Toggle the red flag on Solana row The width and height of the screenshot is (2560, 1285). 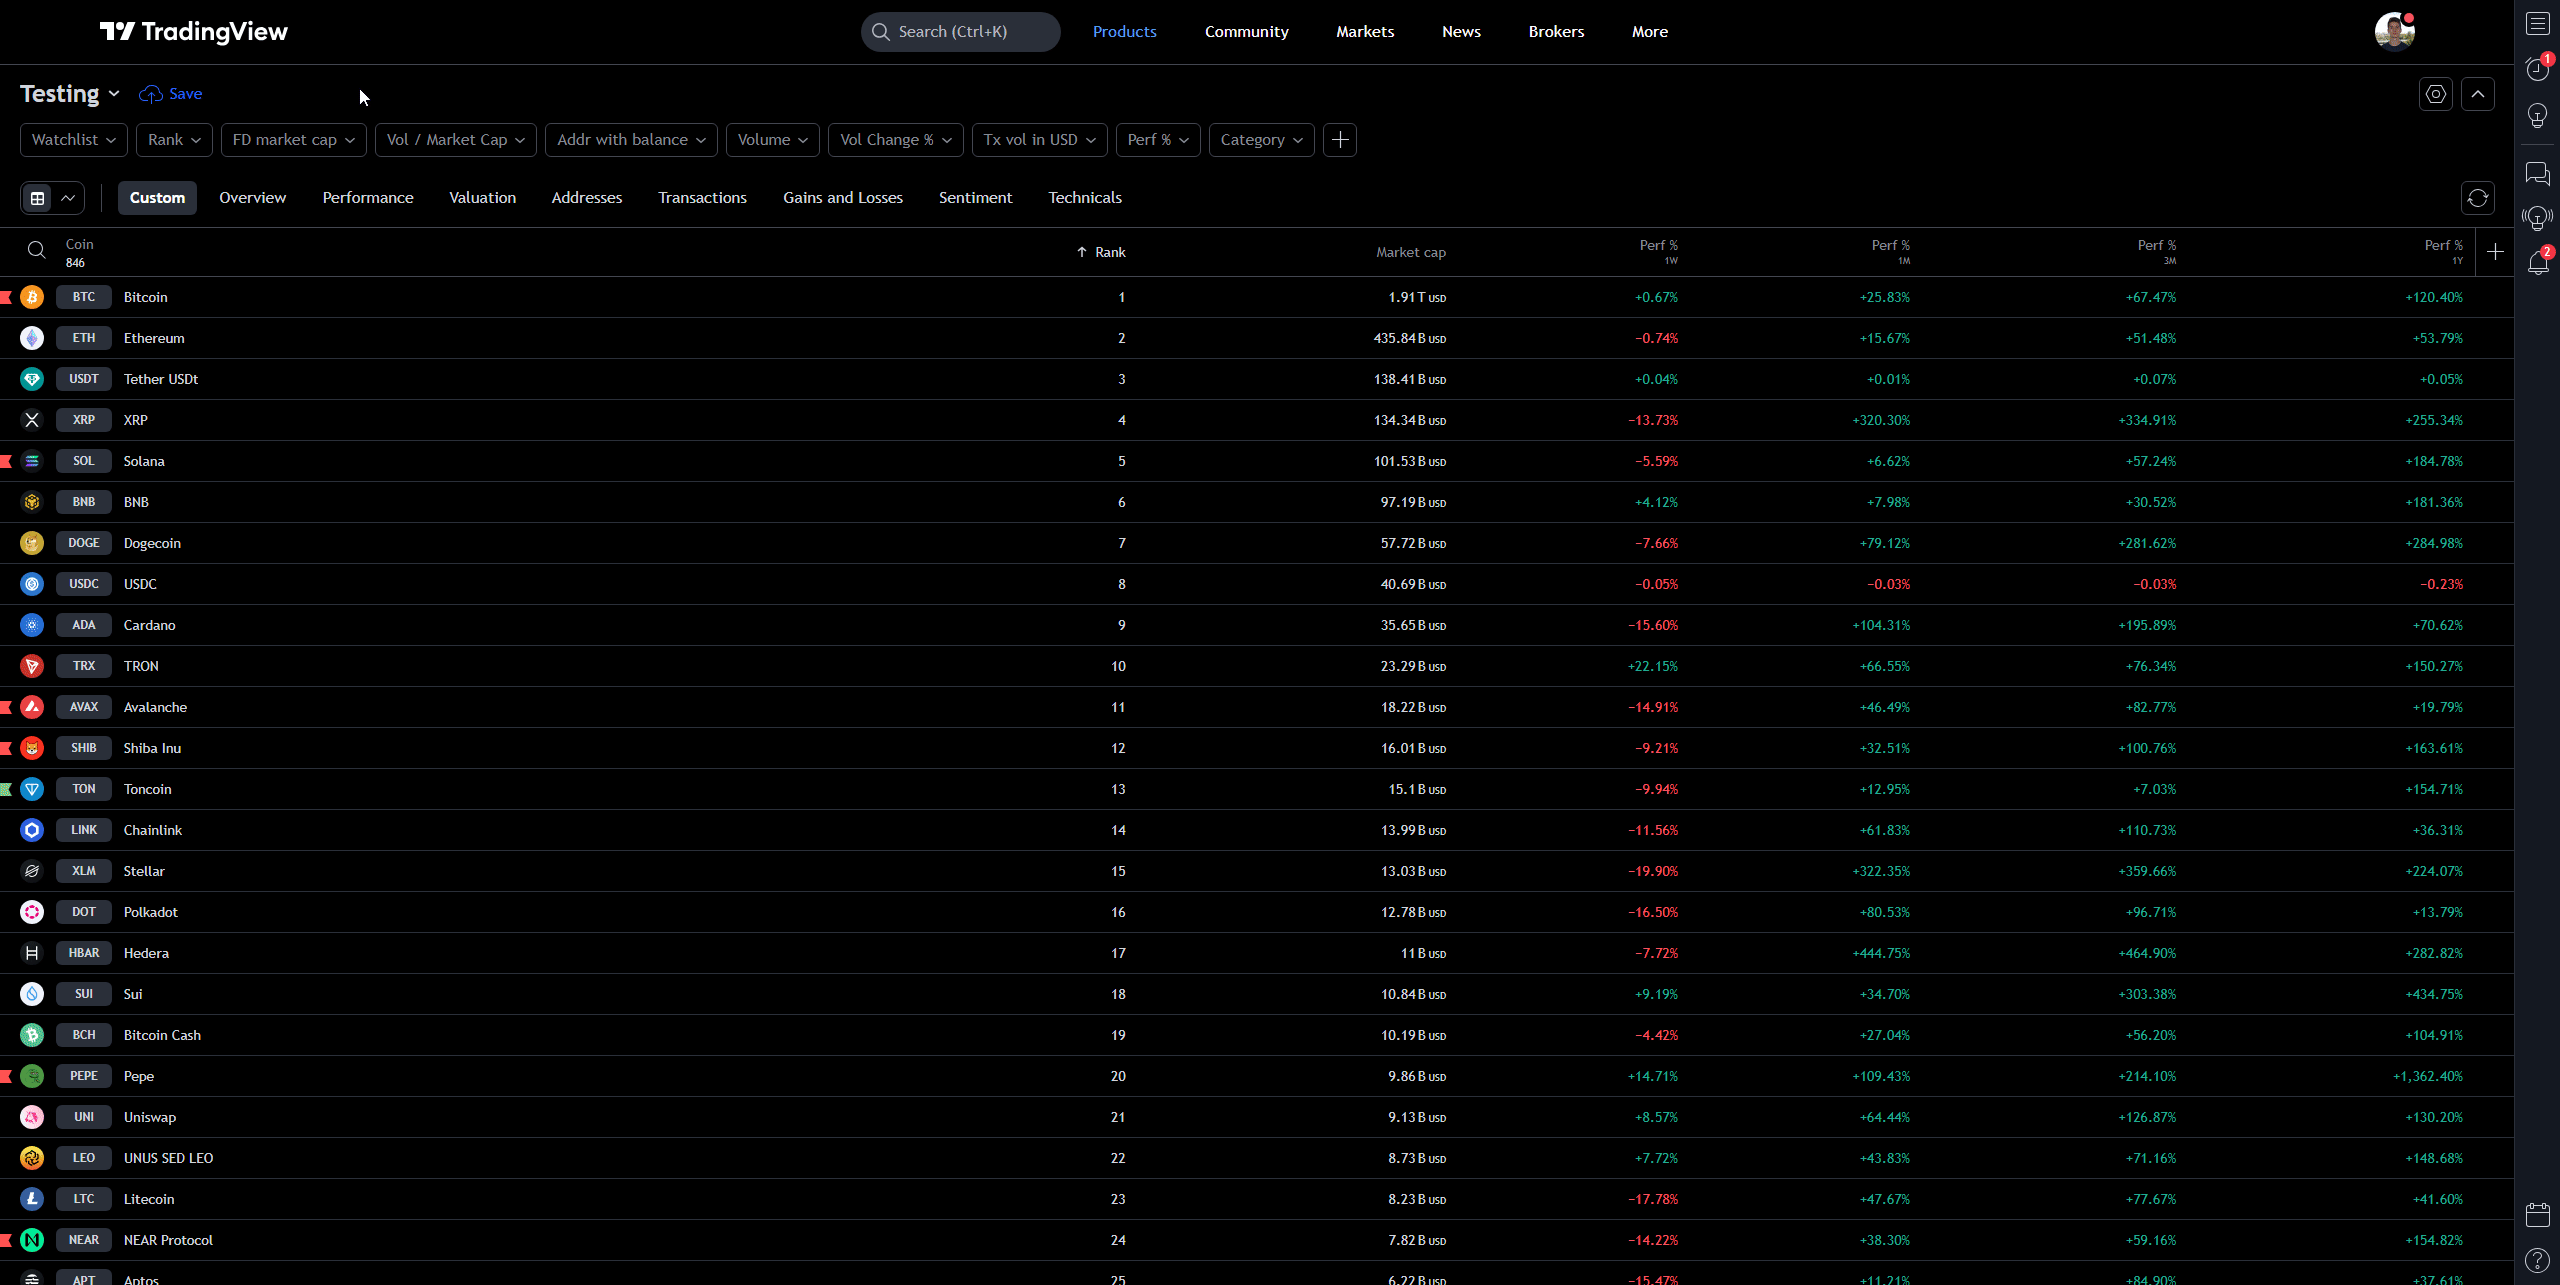[6, 461]
